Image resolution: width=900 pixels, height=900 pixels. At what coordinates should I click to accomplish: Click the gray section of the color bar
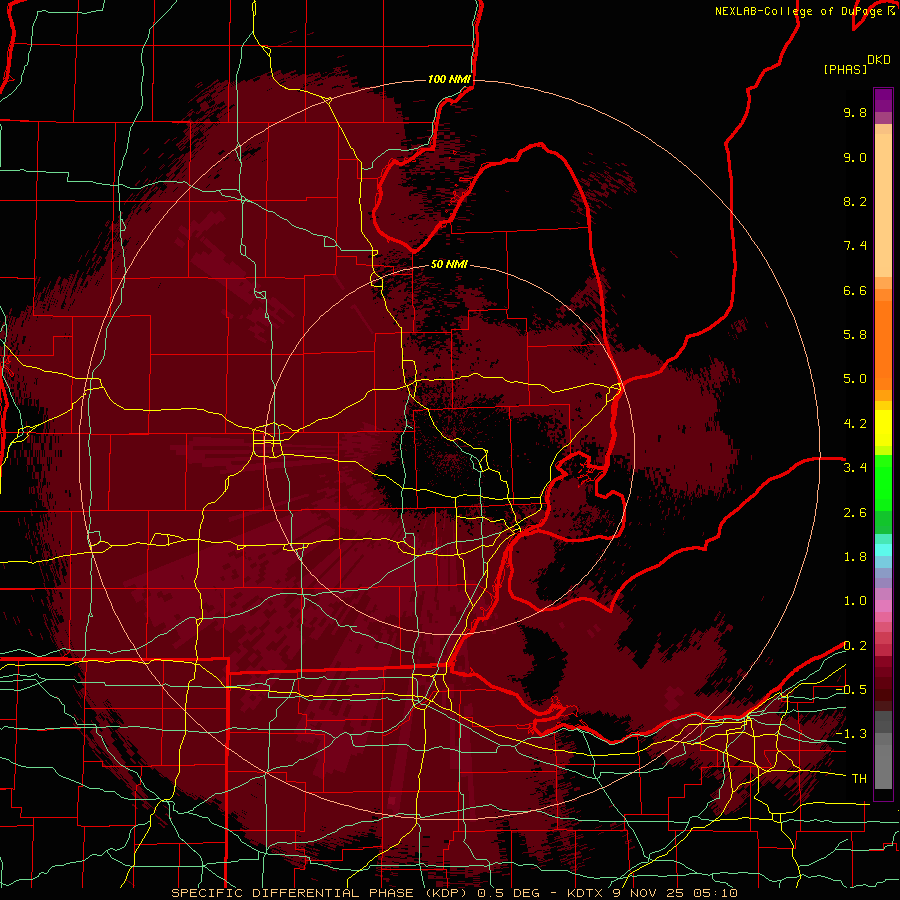(883, 749)
